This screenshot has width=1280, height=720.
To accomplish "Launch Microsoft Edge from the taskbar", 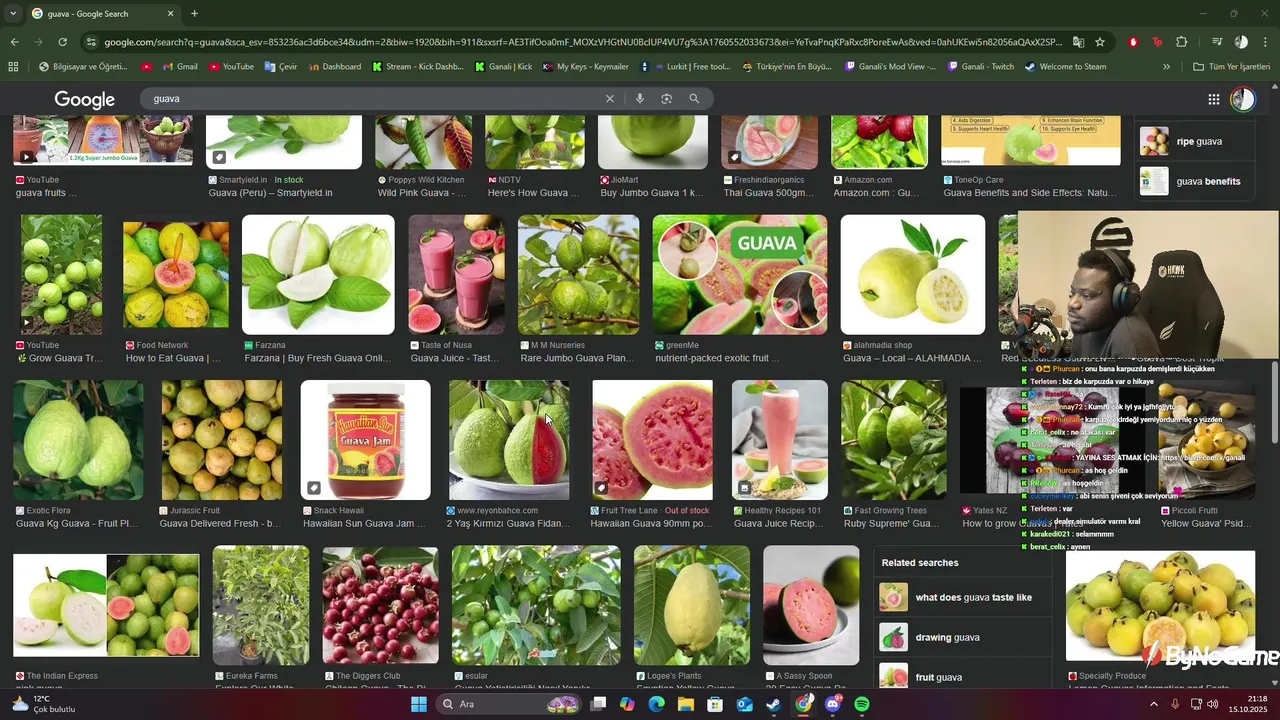I will coord(657,705).
